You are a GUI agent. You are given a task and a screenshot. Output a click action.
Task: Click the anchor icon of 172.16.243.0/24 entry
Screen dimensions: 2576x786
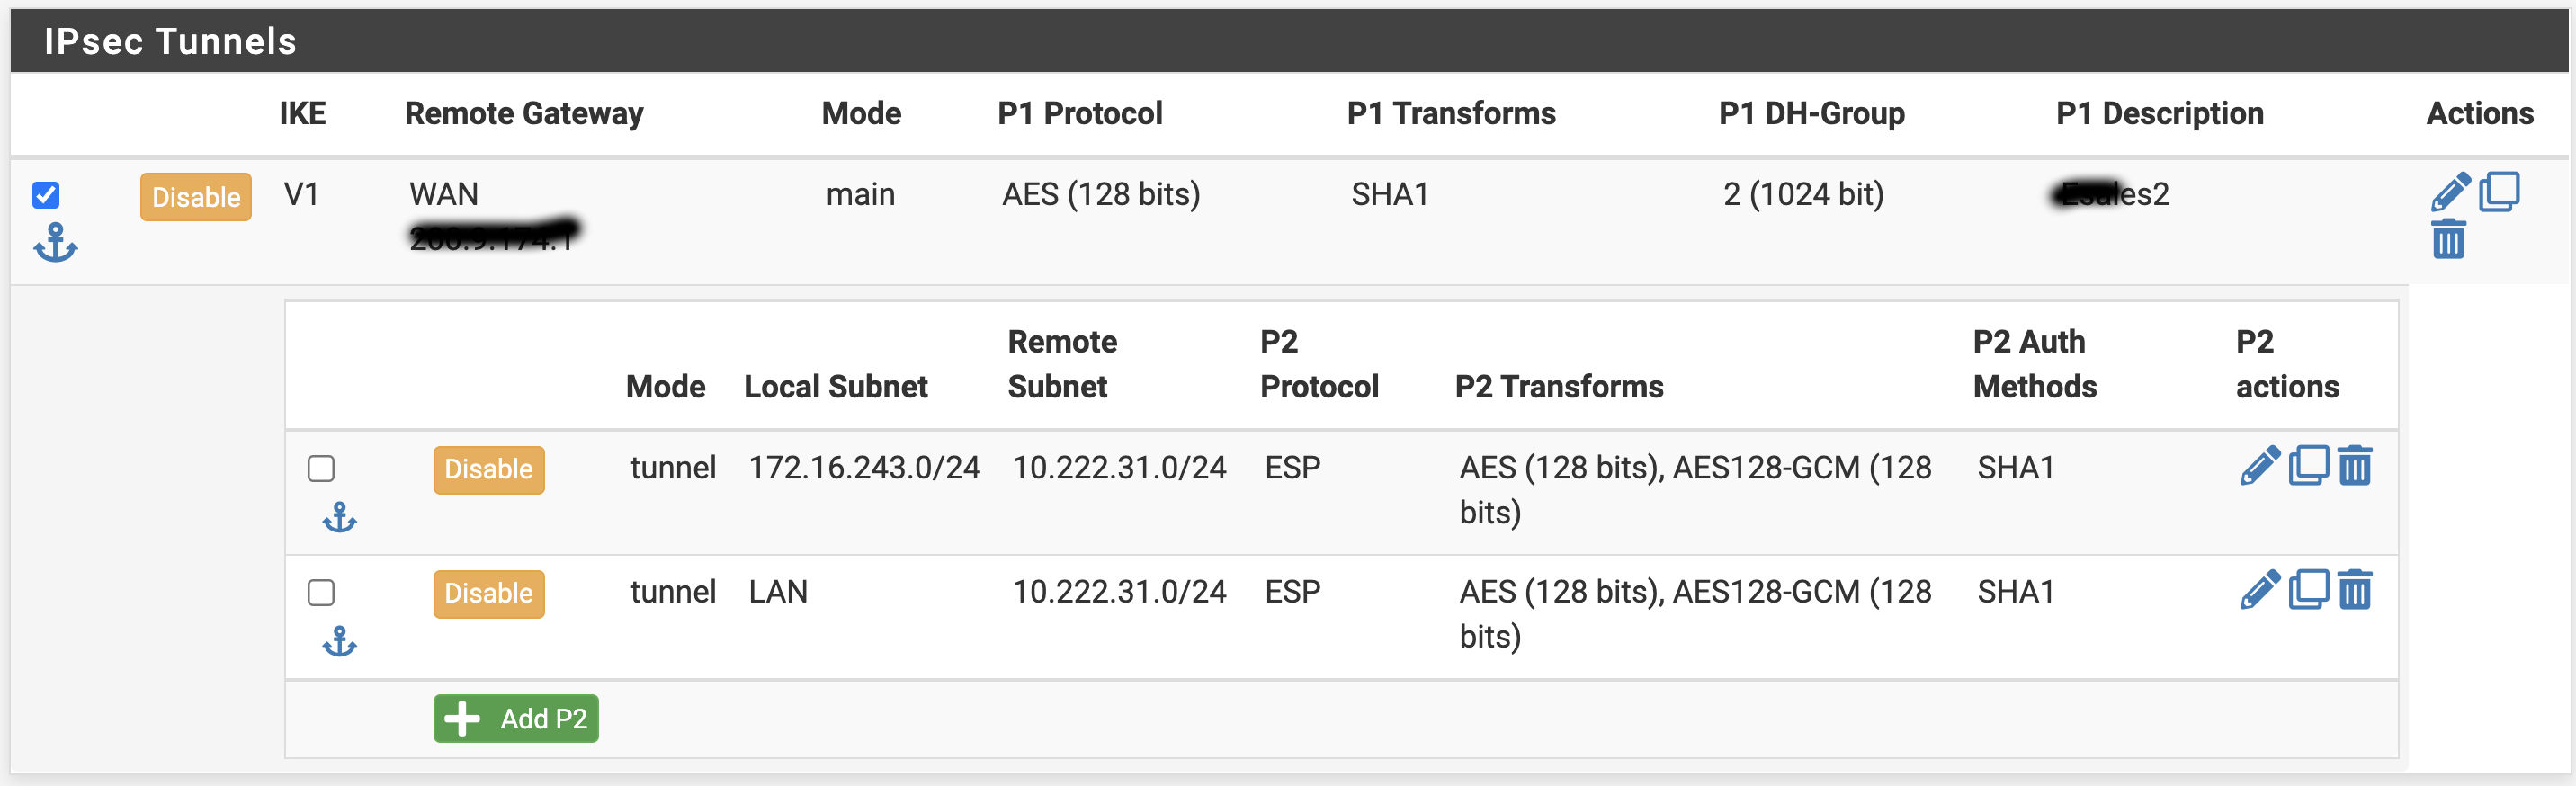tap(339, 517)
